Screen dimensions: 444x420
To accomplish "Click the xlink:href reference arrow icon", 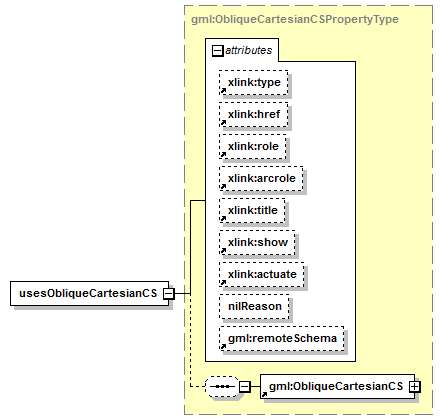I will [x=223, y=123].
